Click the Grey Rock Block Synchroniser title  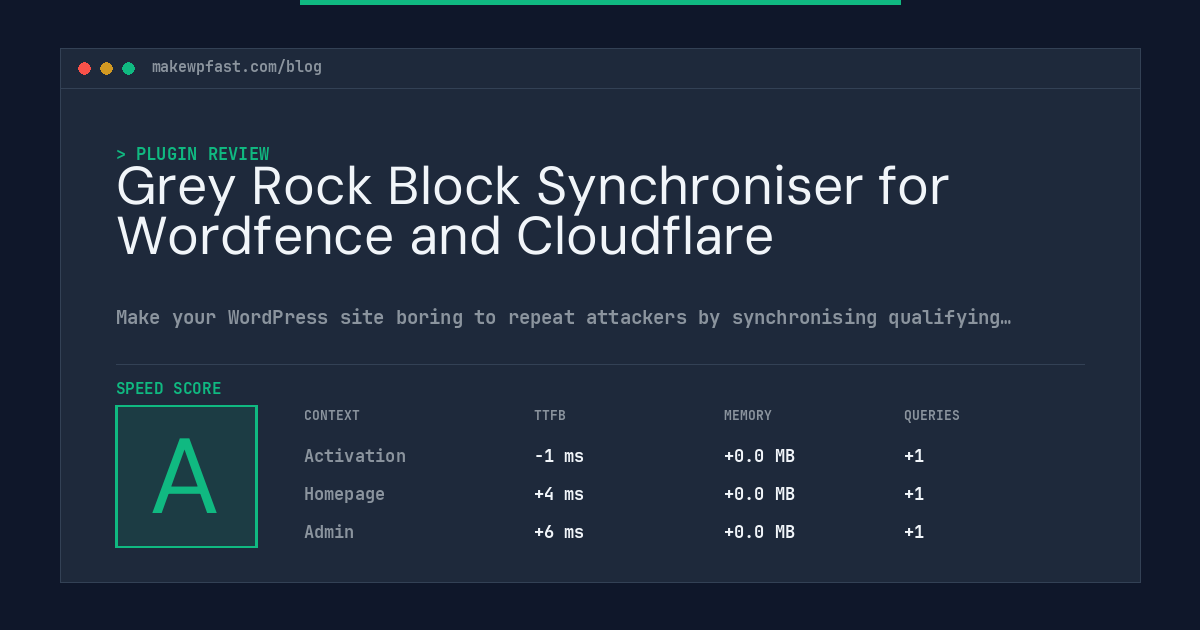tap(533, 211)
